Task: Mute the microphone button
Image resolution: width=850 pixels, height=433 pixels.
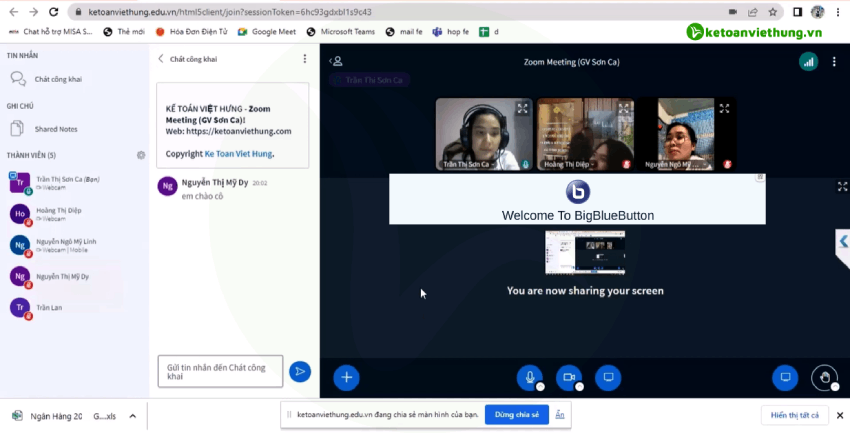Action: tap(529, 377)
